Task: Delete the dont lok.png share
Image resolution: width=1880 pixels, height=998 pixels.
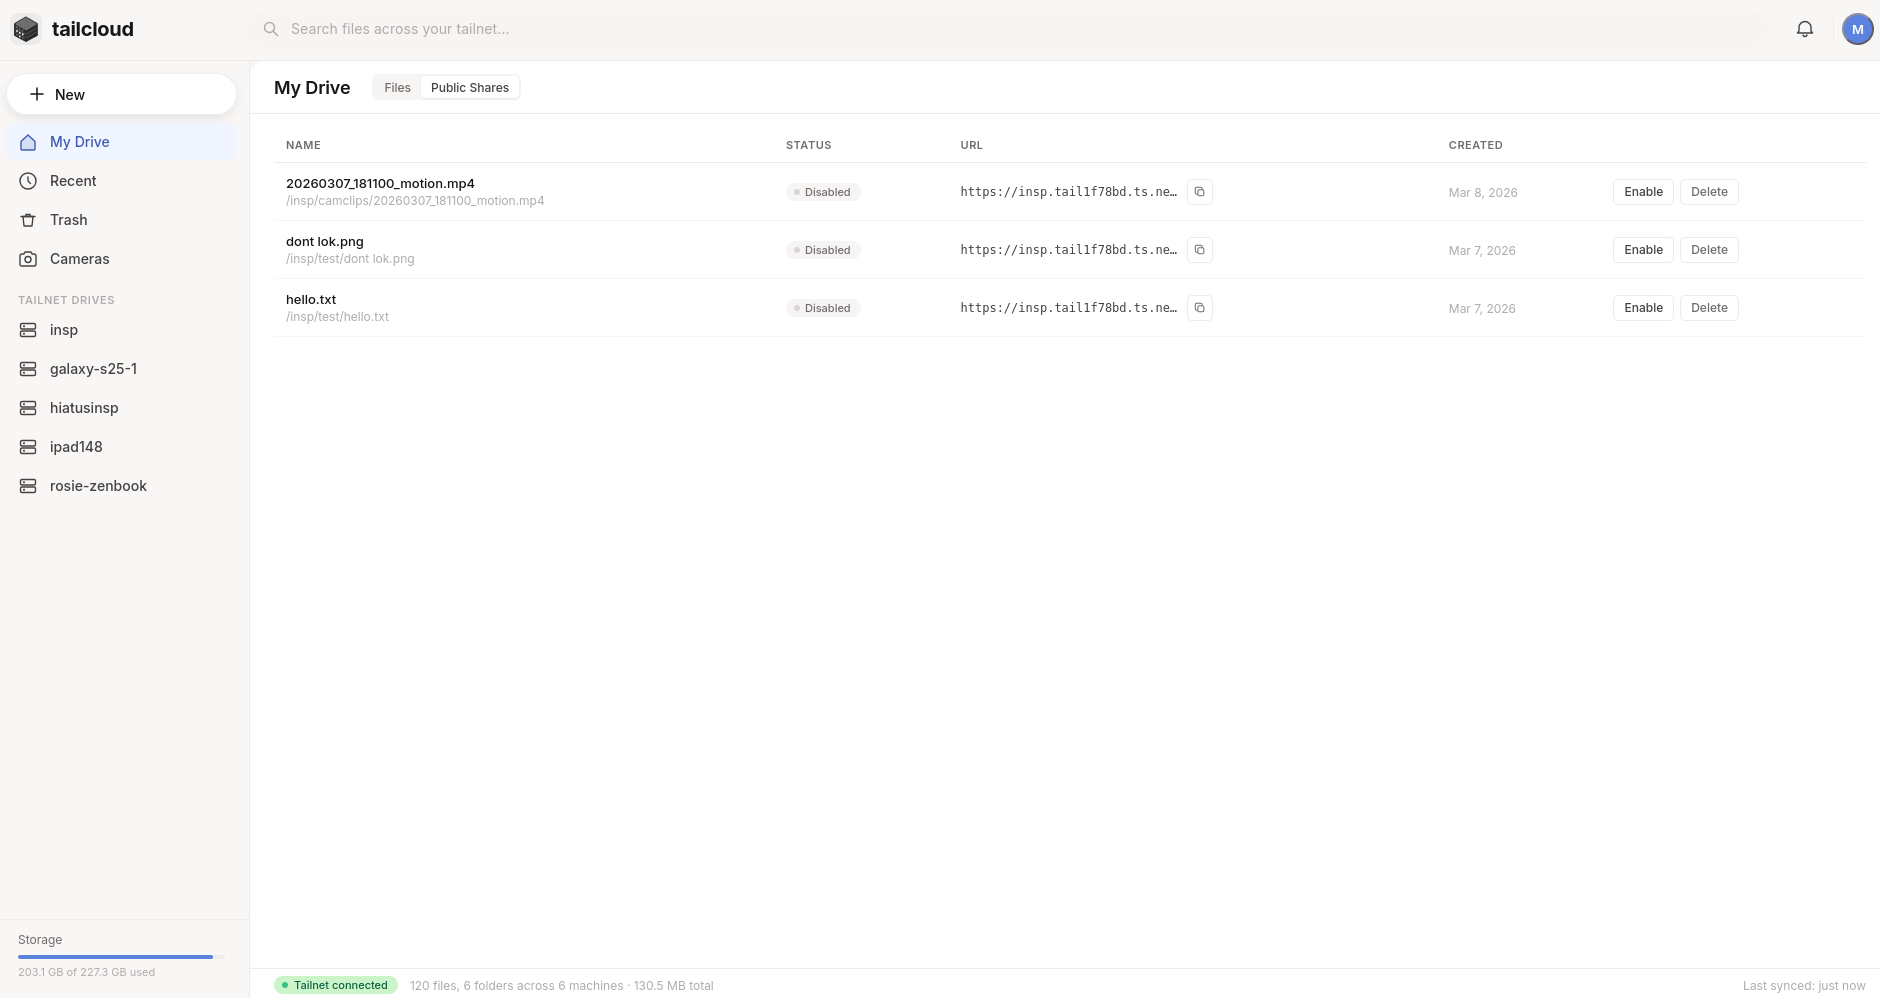Action: click(1709, 250)
